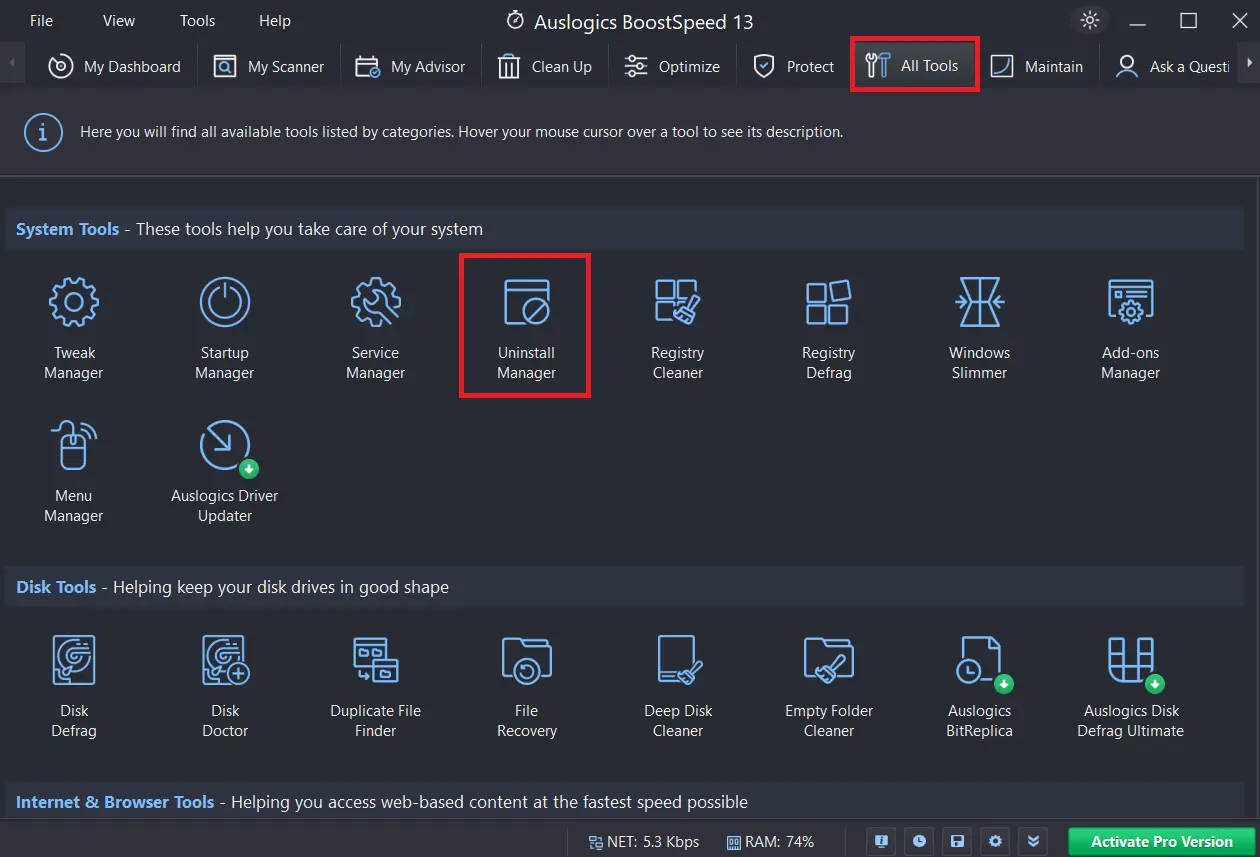The width and height of the screenshot is (1260, 857).
Task: Switch to My Scanner tab
Action: 269,66
